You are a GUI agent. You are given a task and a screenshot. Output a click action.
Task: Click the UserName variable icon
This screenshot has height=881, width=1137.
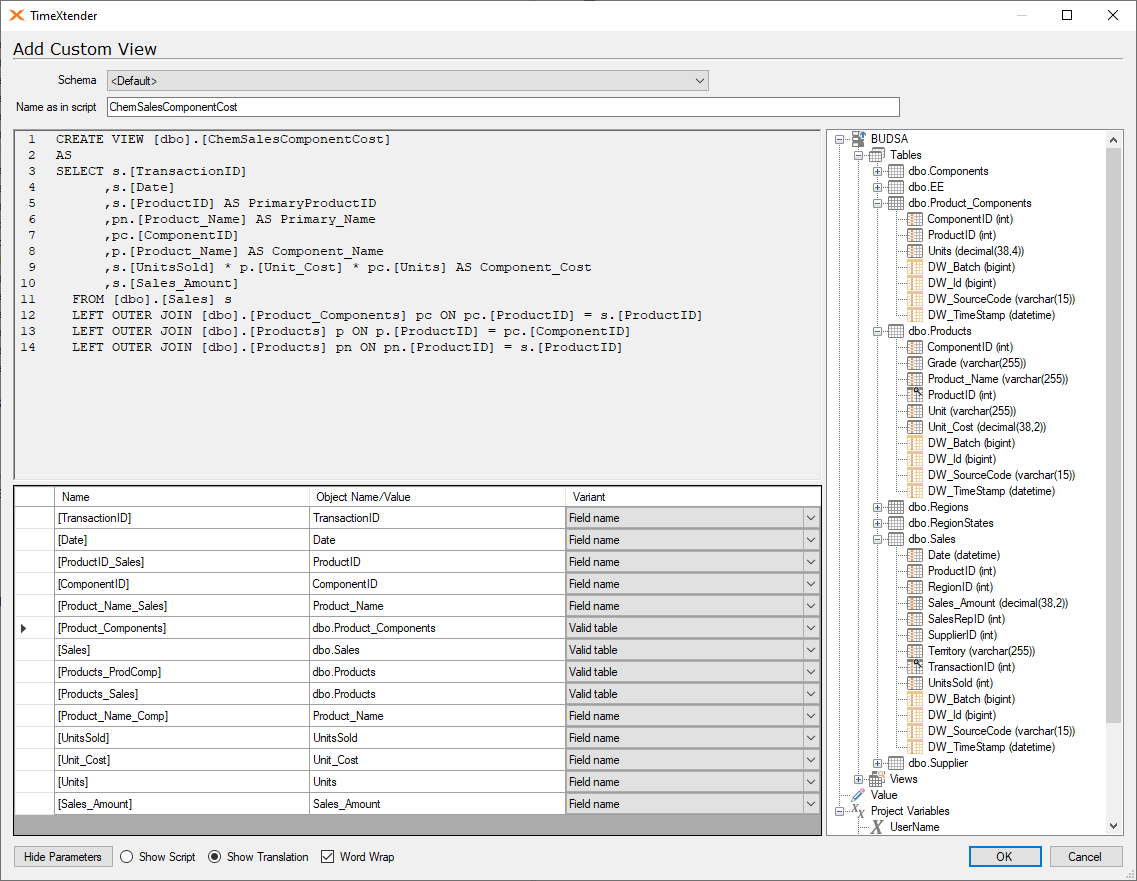(877, 827)
